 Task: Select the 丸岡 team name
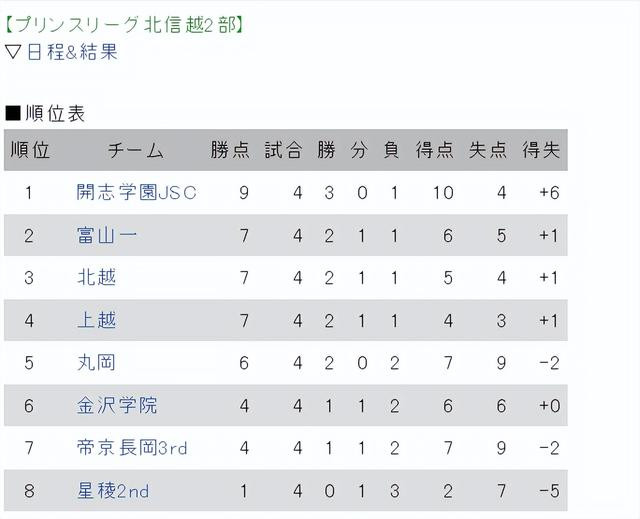[x=96, y=362]
